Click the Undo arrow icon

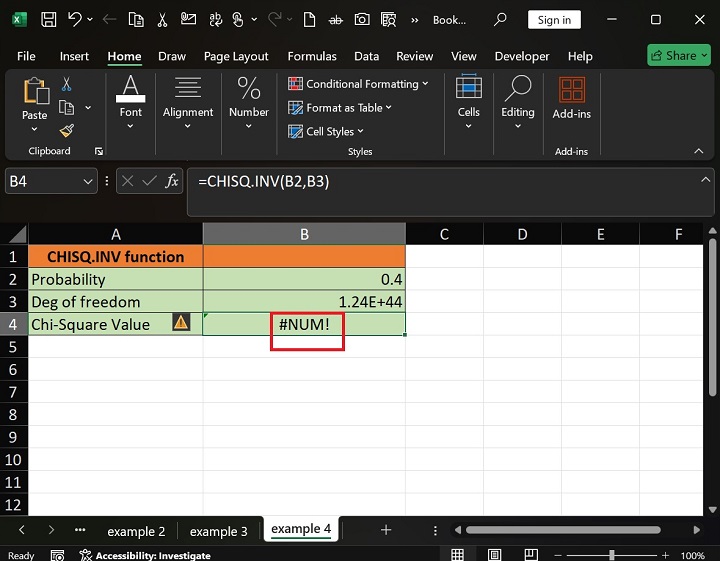point(75,19)
